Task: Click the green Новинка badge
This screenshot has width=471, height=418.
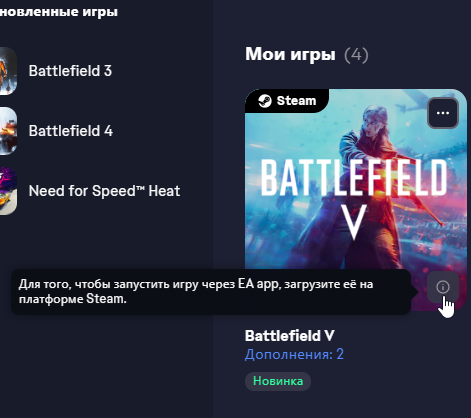Action: (278, 381)
